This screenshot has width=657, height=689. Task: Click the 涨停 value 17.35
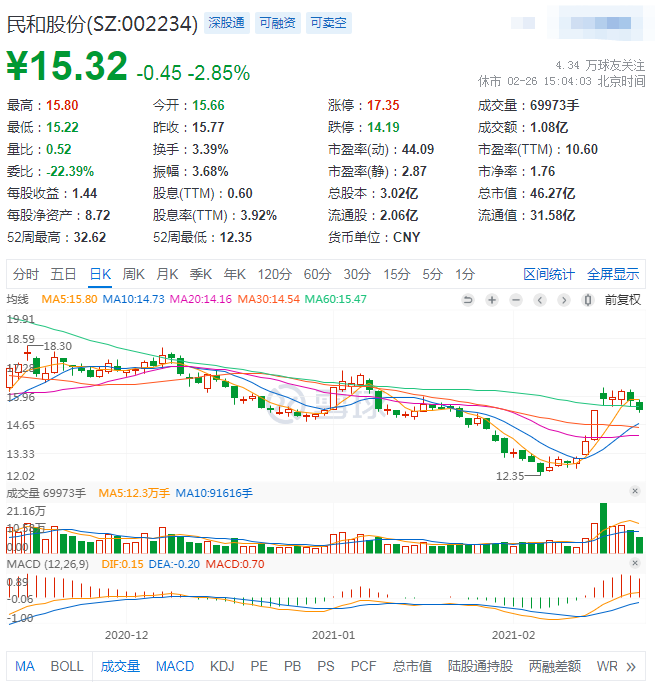coord(383,105)
